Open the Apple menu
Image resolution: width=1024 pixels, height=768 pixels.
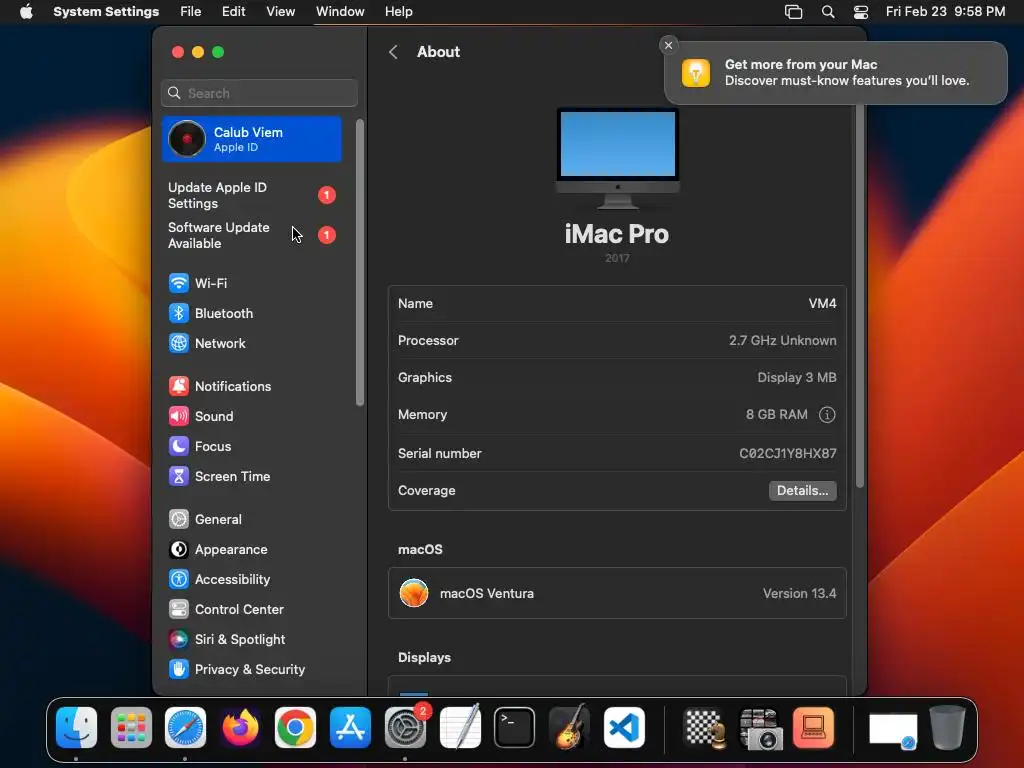pos(26,12)
